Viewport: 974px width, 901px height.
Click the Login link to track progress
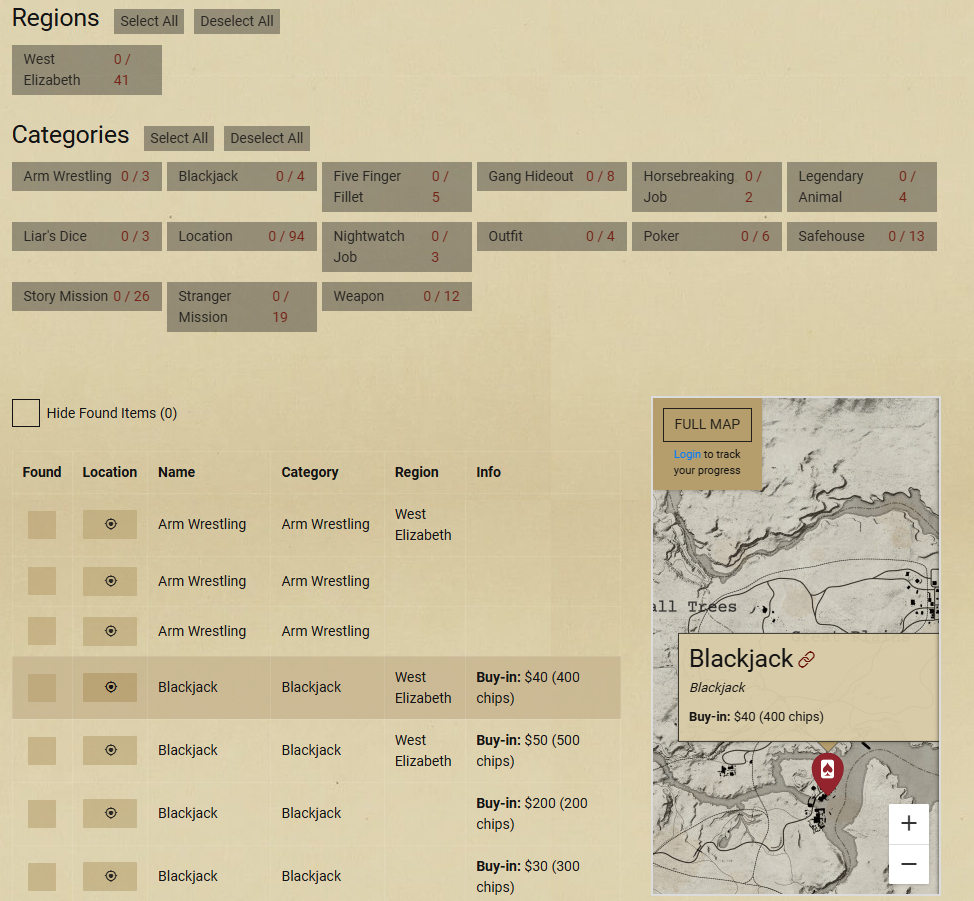(687, 454)
